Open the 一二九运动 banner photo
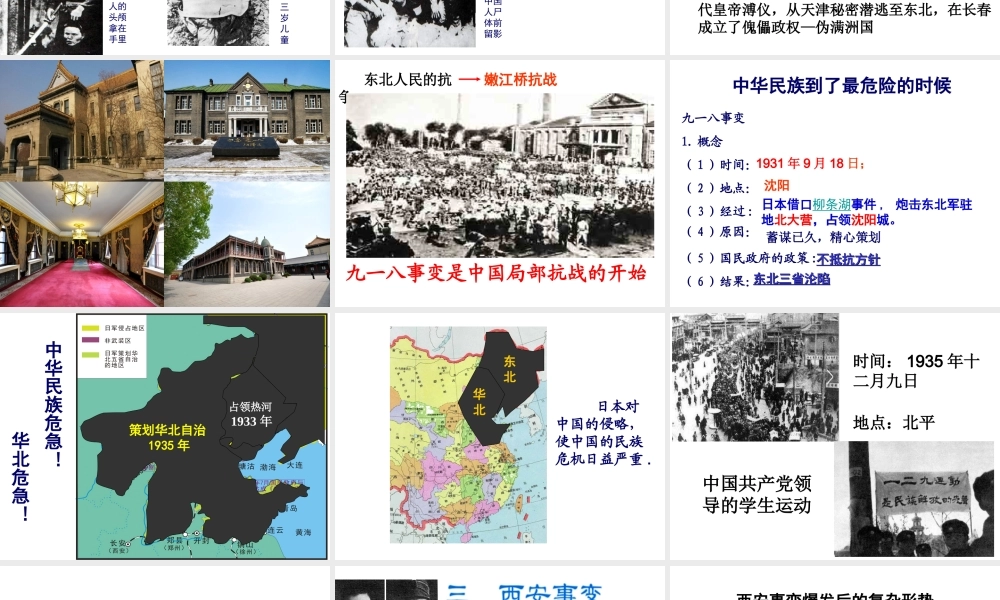1000x600 pixels. pos(914,499)
